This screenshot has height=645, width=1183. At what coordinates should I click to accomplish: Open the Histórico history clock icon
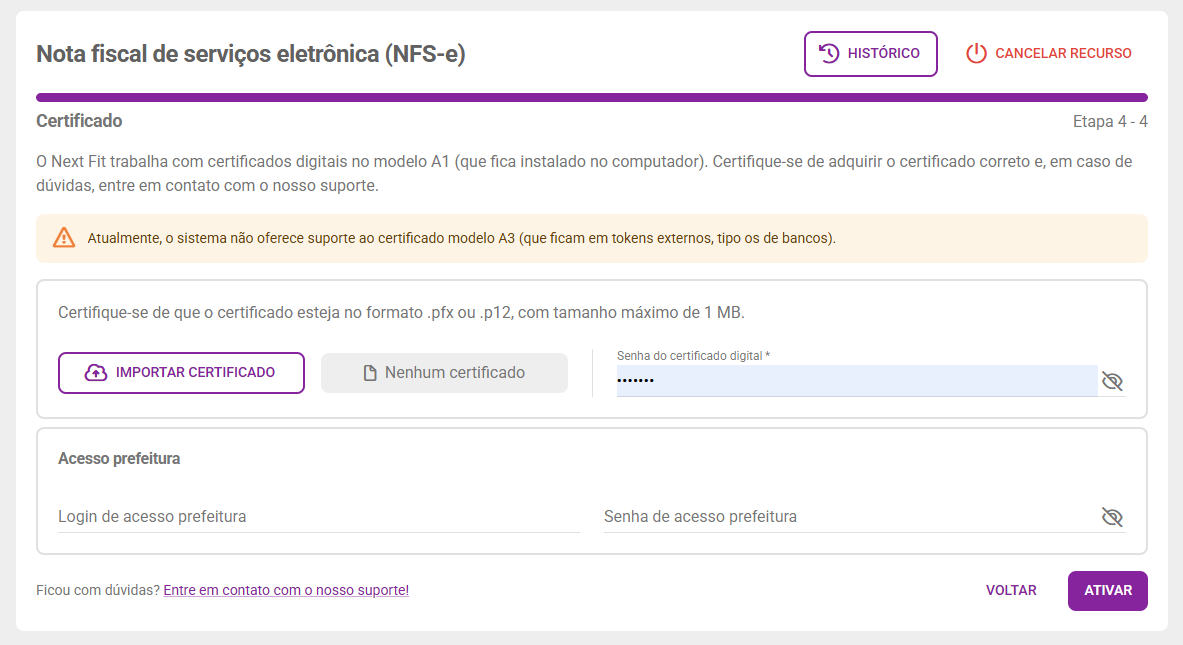pyautogui.click(x=828, y=54)
